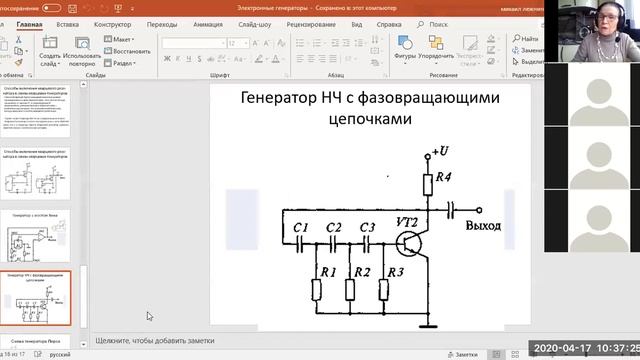Open the Экспресс-стили quick styles gallery
640x360 pixels.
[x=469, y=51]
